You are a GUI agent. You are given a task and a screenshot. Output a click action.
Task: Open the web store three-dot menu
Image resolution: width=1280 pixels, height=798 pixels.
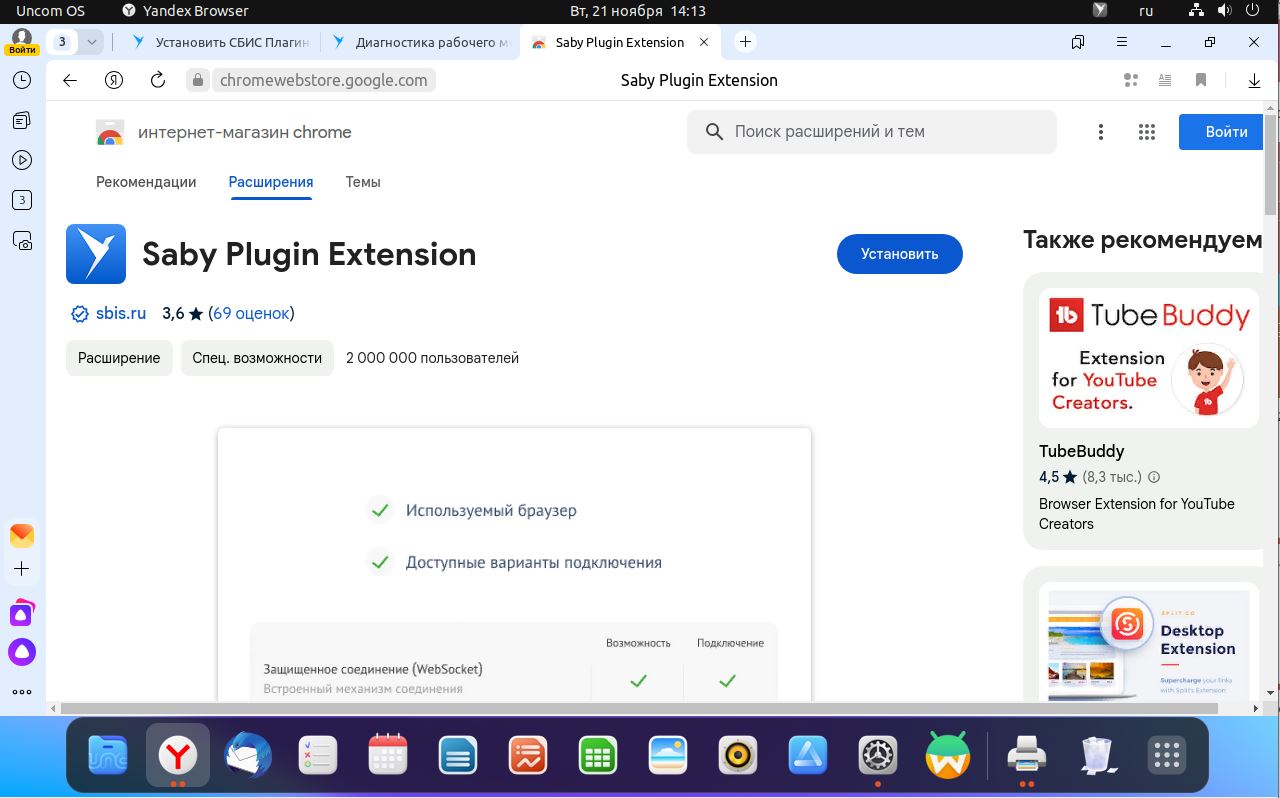(1101, 132)
